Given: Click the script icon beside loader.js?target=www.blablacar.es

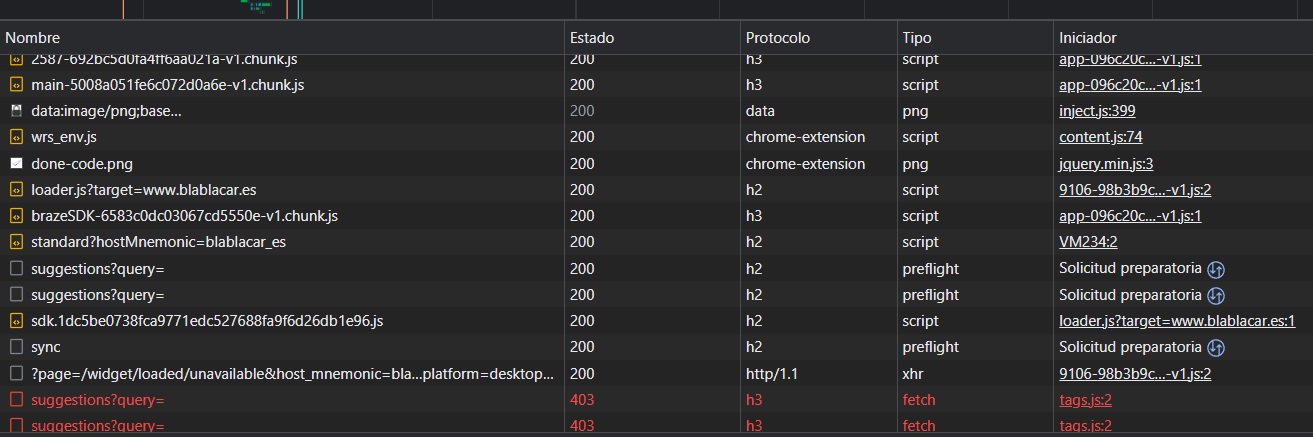Looking at the screenshot, I should point(16,189).
